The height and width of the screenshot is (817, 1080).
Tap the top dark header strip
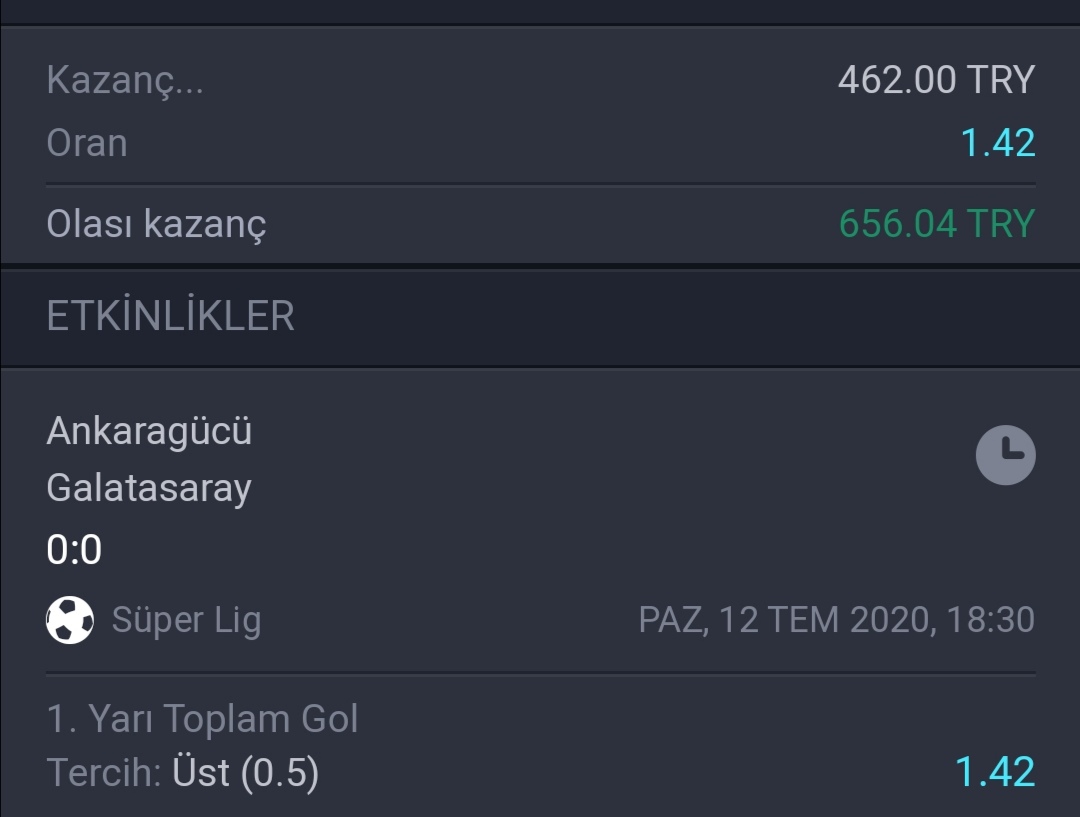(x=540, y=12)
